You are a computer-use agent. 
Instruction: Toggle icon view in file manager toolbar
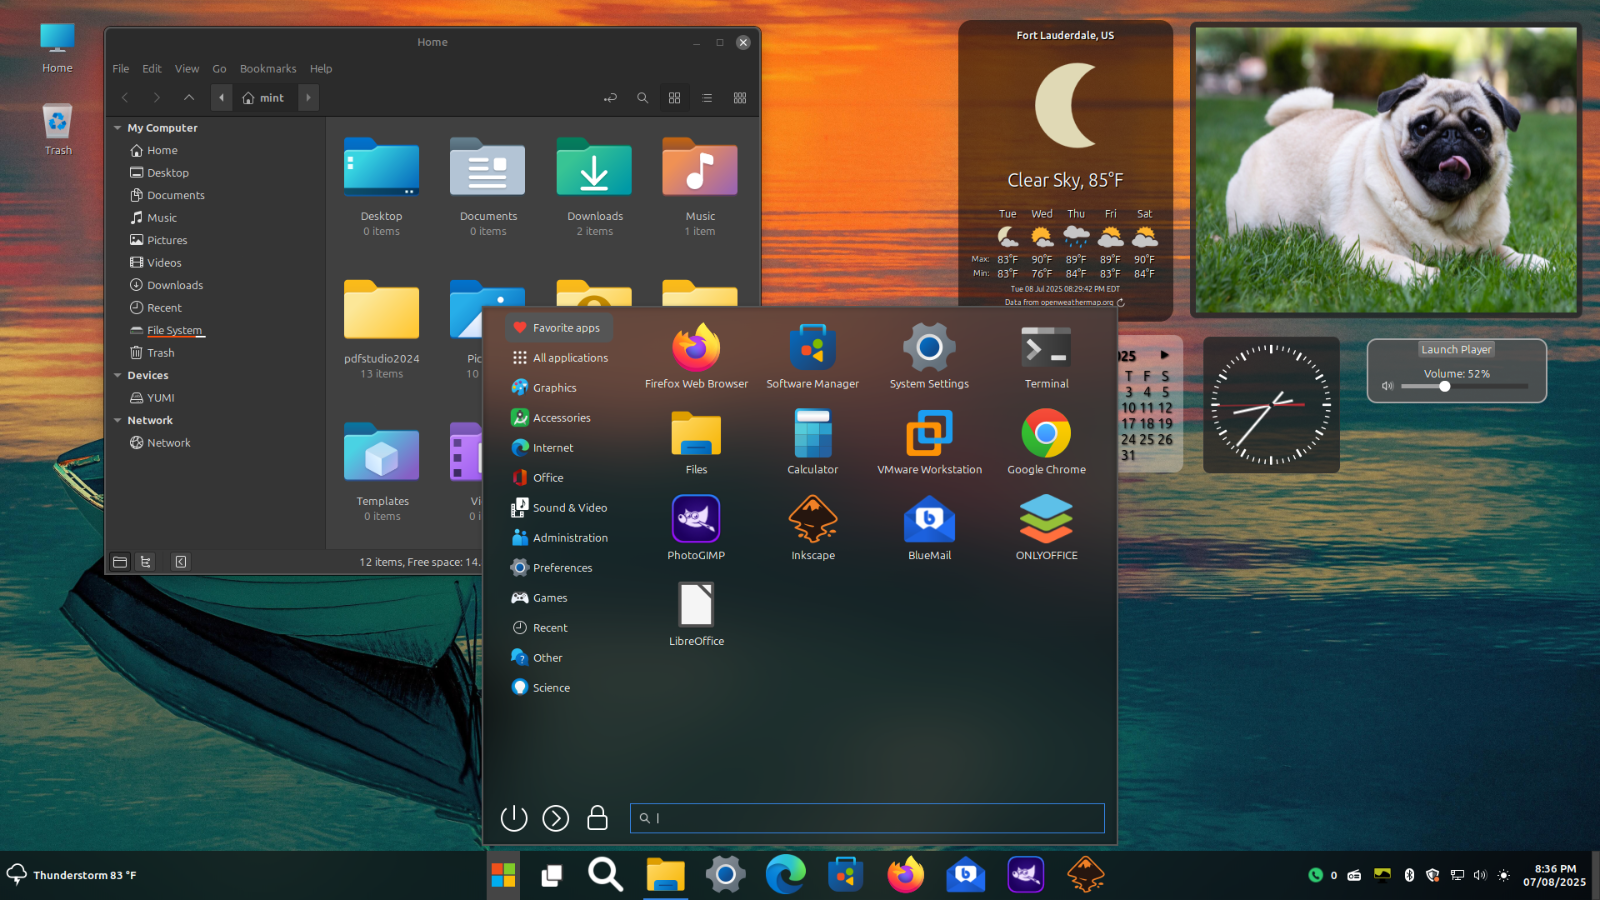click(x=674, y=98)
